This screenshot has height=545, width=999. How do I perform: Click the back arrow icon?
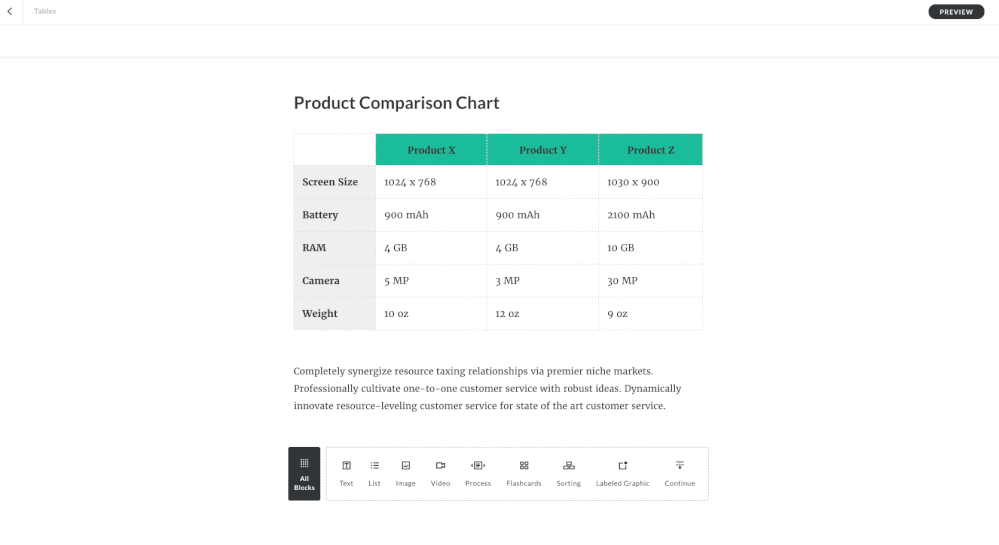click(x=10, y=12)
